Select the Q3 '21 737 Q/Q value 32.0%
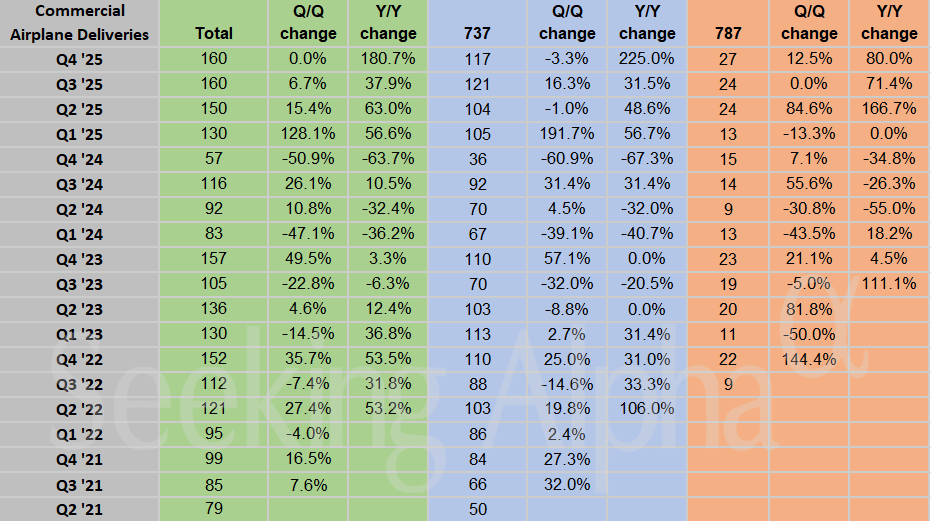Image resolution: width=931 pixels, height=521 pixels. click(567, 484)
